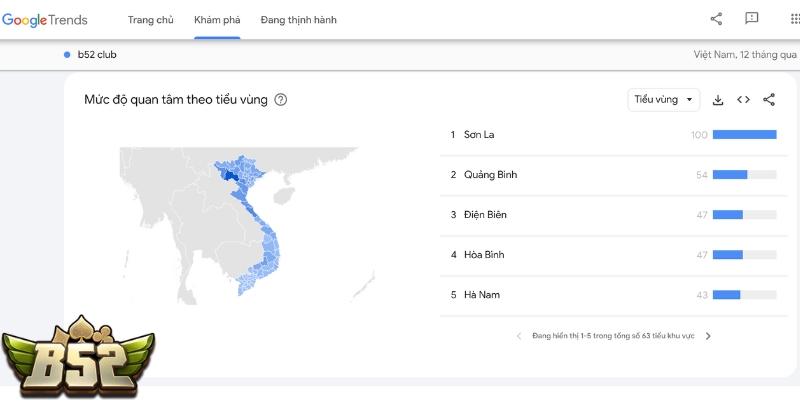
Task: Open the Tiểu vùng dropdown
Action: click(x=664, y=99)
